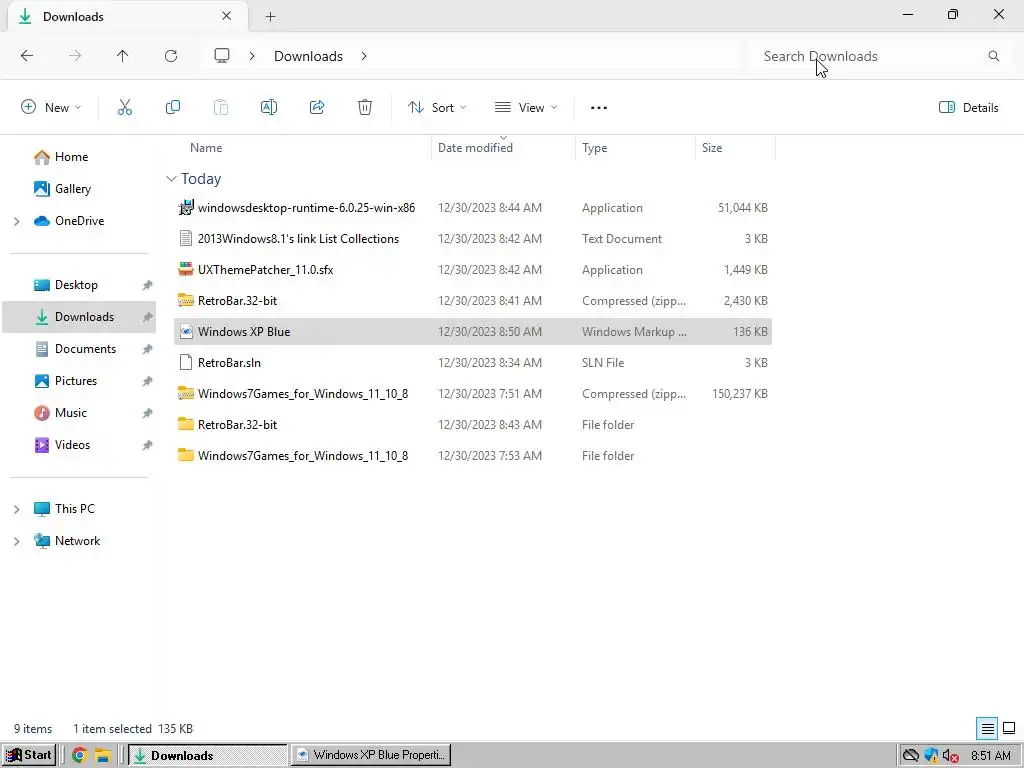Expand the This PC tree node

16,509
